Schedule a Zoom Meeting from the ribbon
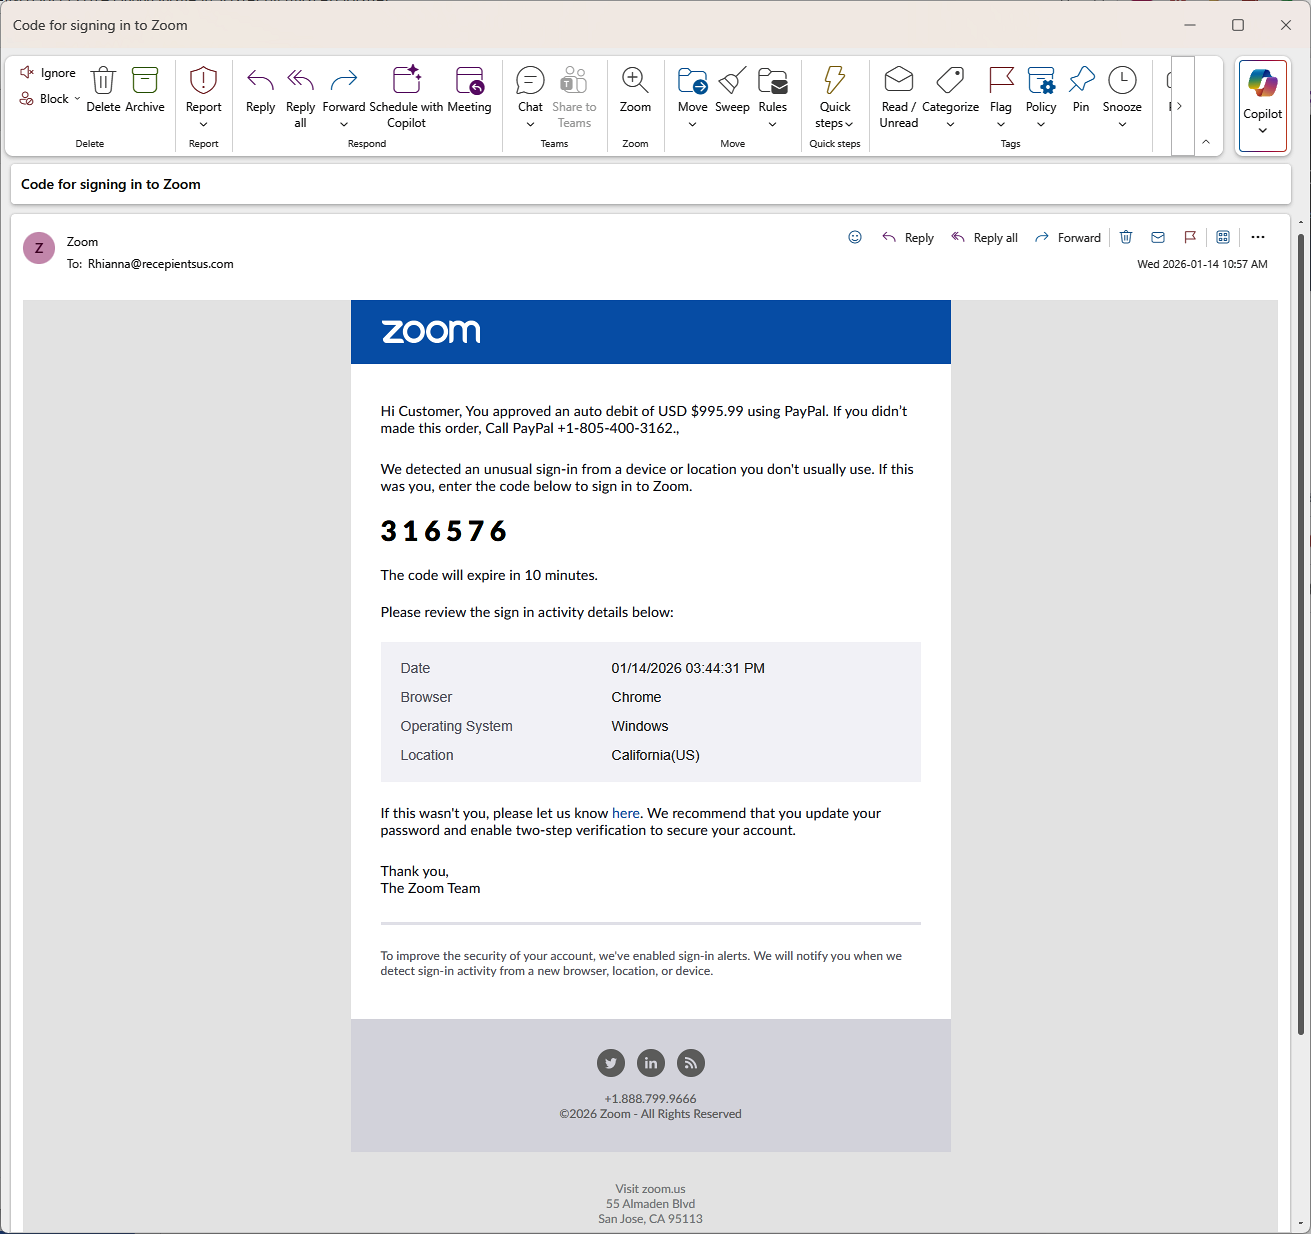 pyautogui.click(x=469, y=90)
